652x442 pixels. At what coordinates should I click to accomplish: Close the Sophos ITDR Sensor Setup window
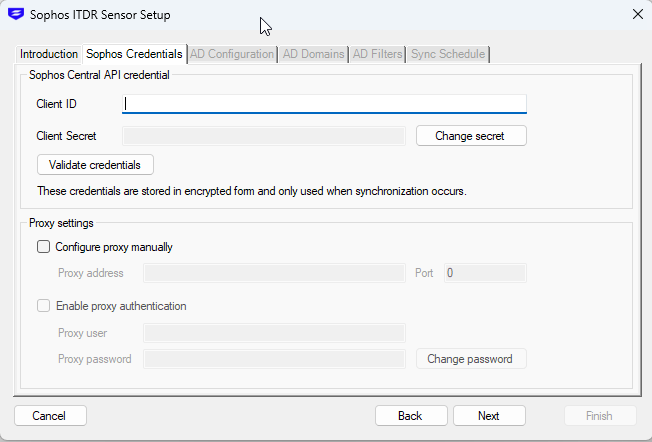pyautogui.click(x=637, y=15)
